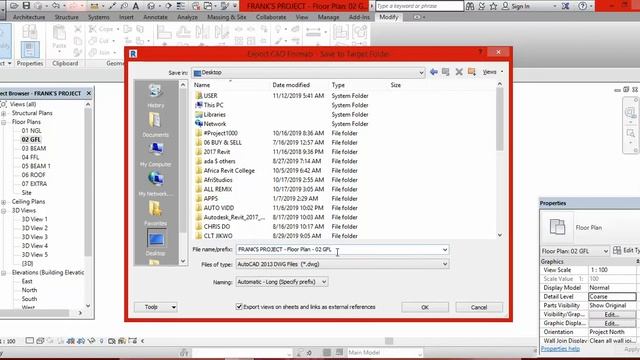Image resolution: width=640 pixels, height=360 pixels.
Task: Go back with the blue arrow icon
Action: (433, 72)
